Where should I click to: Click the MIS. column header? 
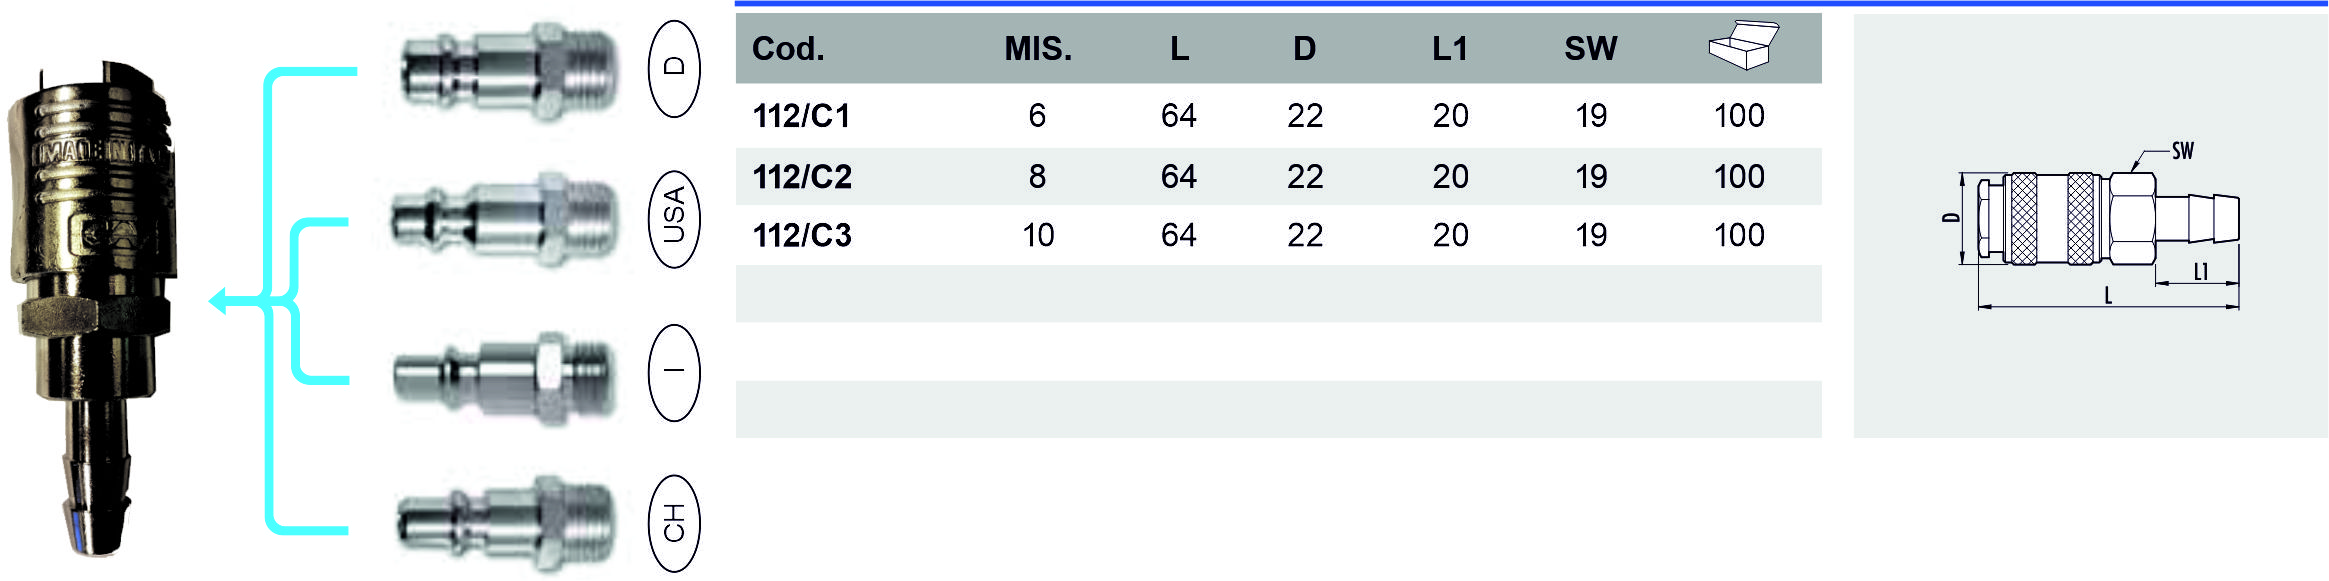tap(1038, 49)
